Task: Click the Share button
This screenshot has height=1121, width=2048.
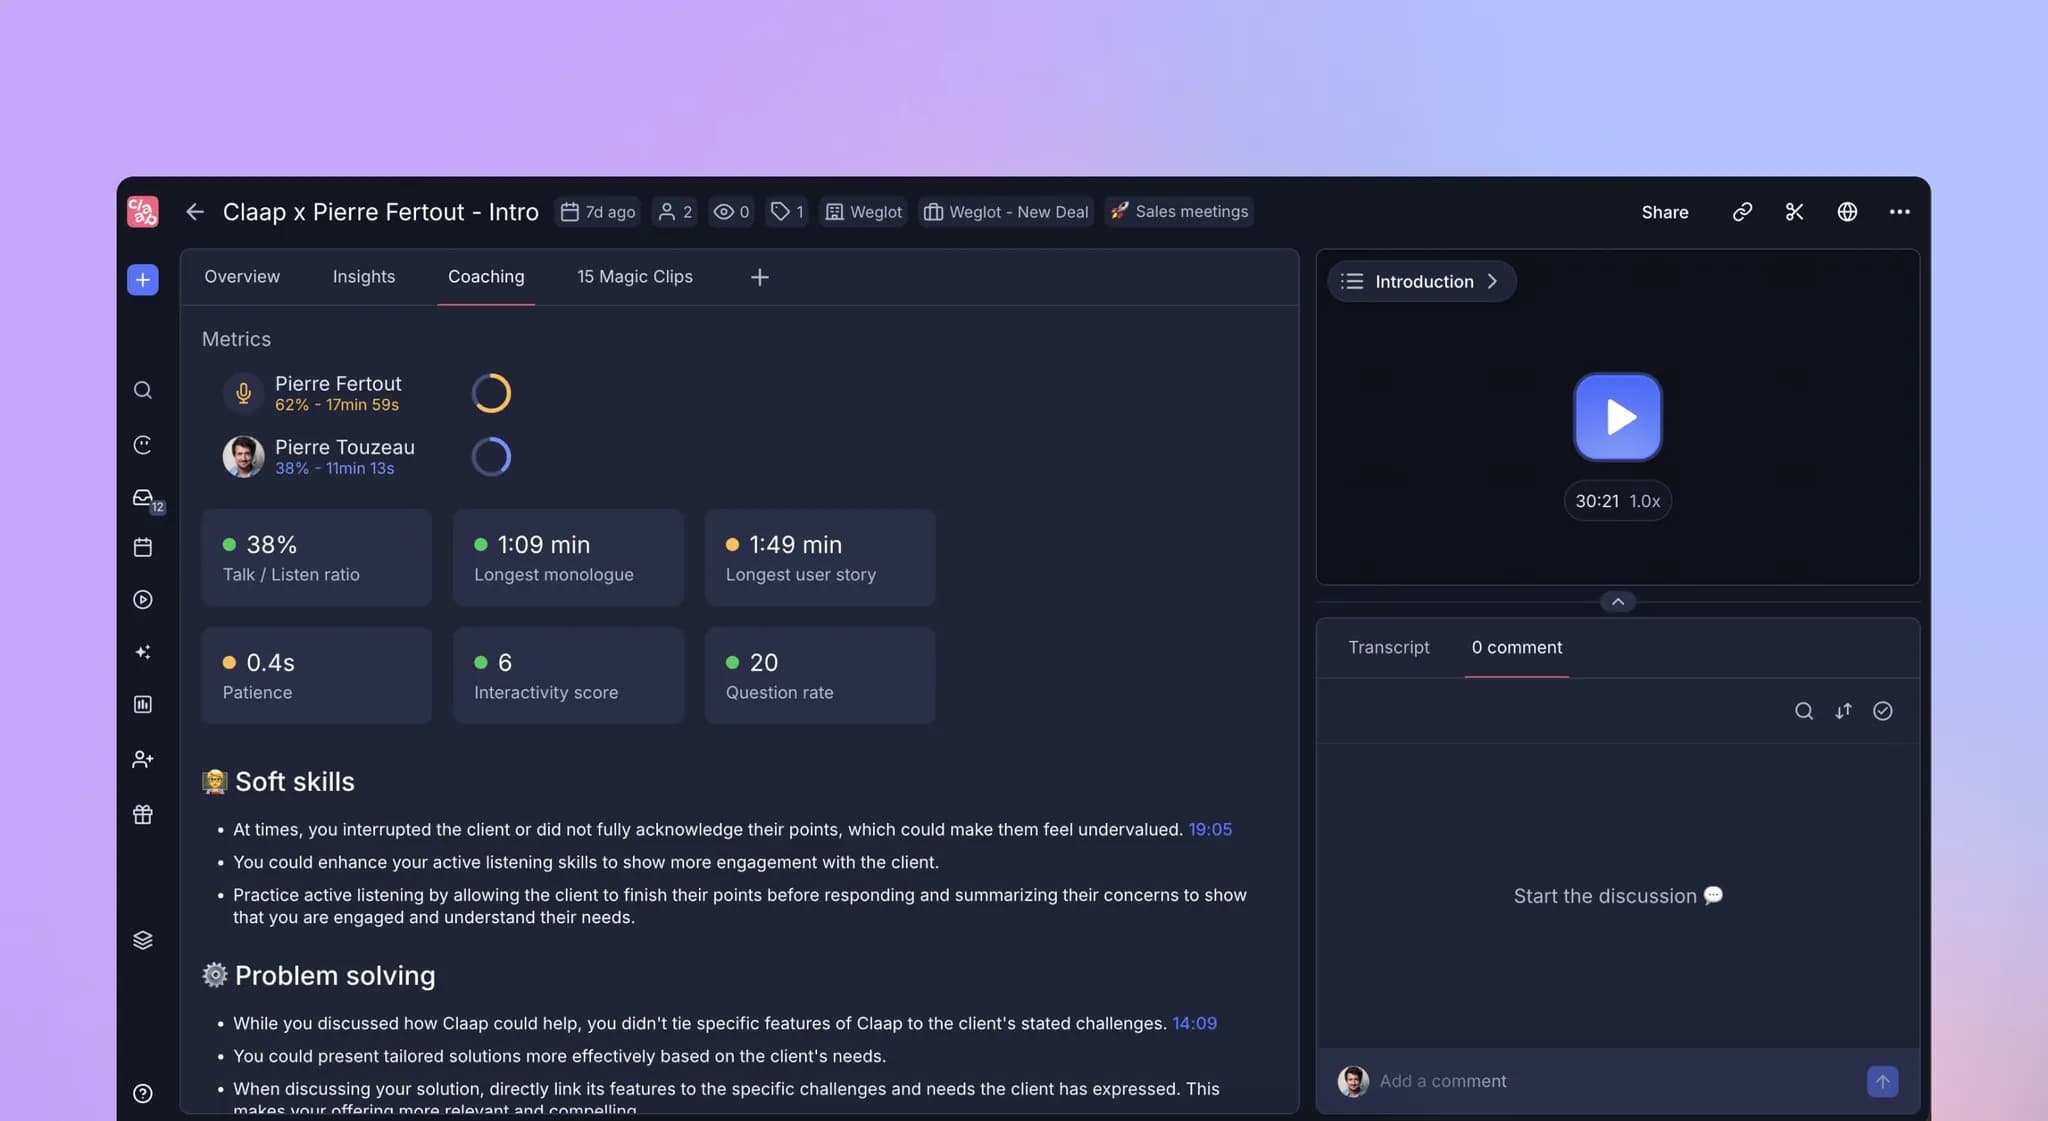Action: 1664,212
